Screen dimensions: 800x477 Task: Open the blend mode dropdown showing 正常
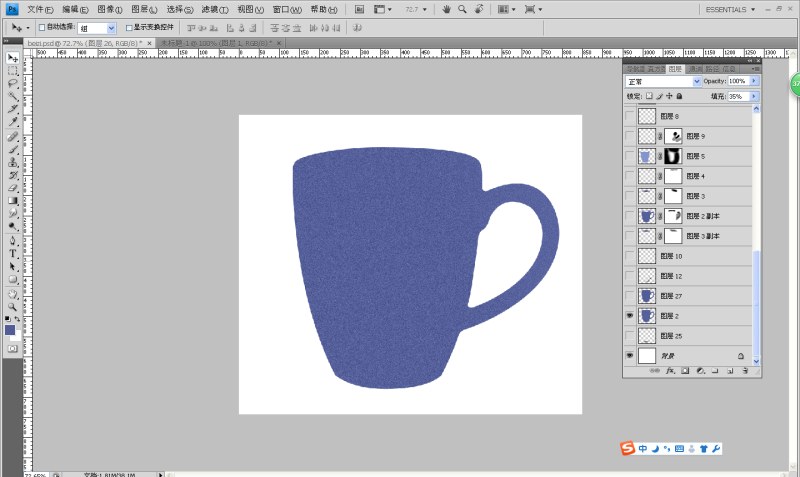[663, 81]
